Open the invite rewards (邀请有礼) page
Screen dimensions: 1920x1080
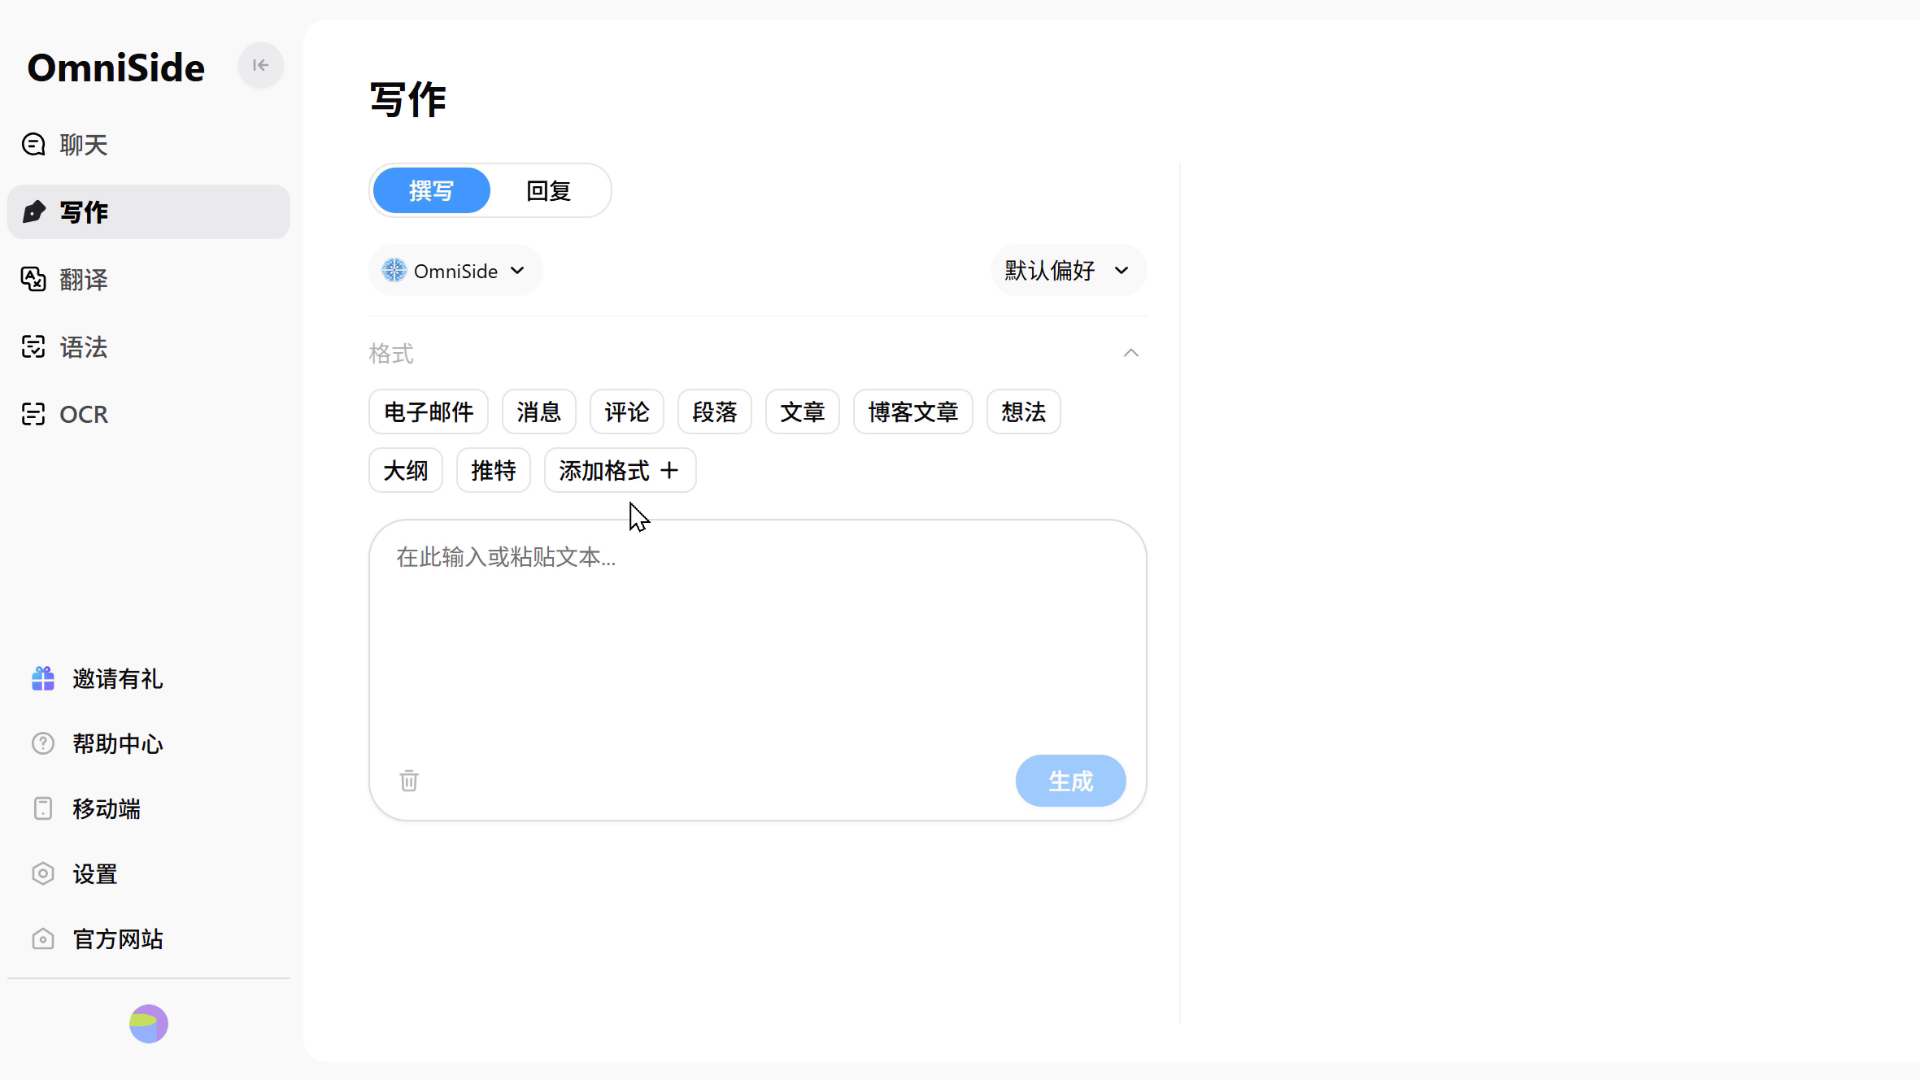116,679
